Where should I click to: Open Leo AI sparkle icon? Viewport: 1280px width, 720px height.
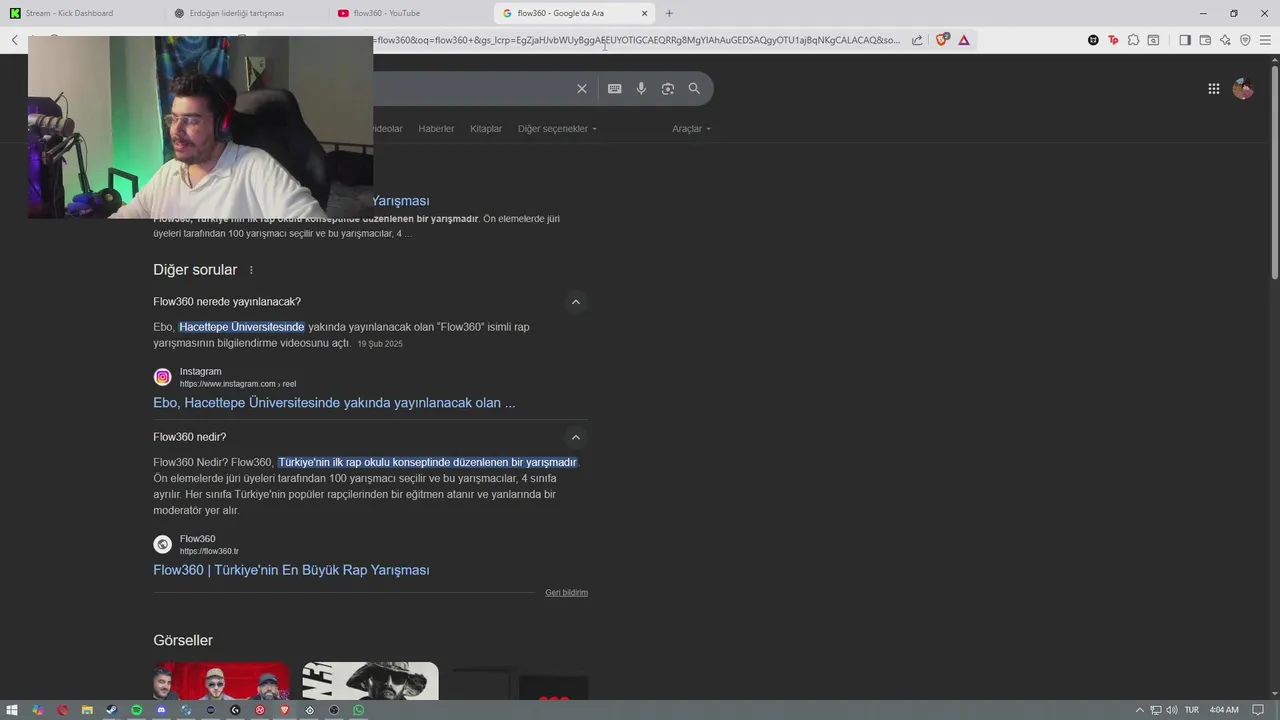point(1225,41)
